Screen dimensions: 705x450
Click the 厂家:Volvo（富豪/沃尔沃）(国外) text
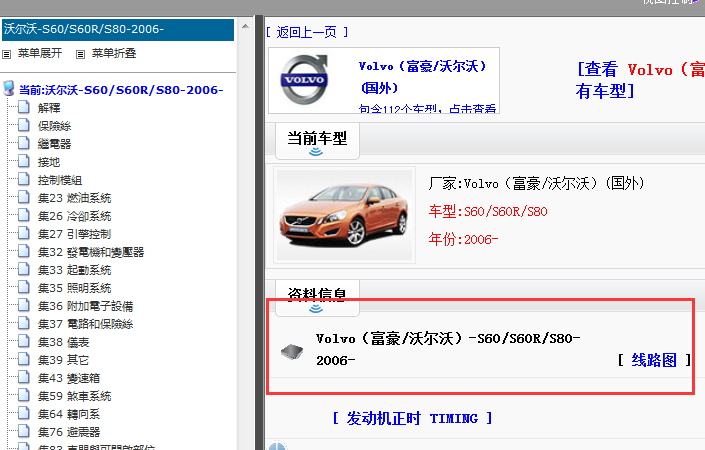tap(536, 183)
